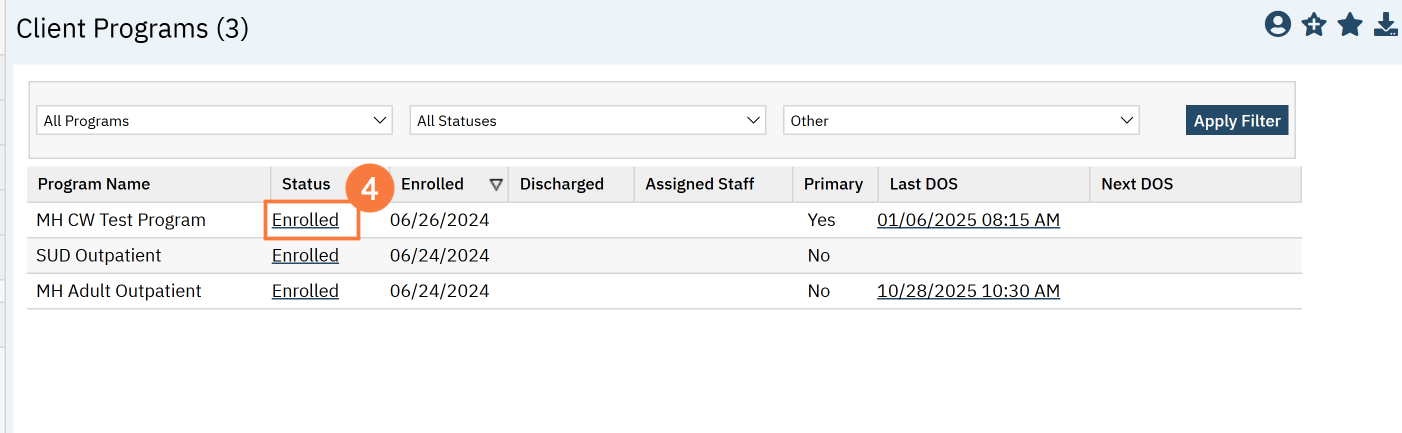Screen dimensions: 1402x433
Task: Open Enrolled status for SUD Outpatient
Action: point(305,256)
